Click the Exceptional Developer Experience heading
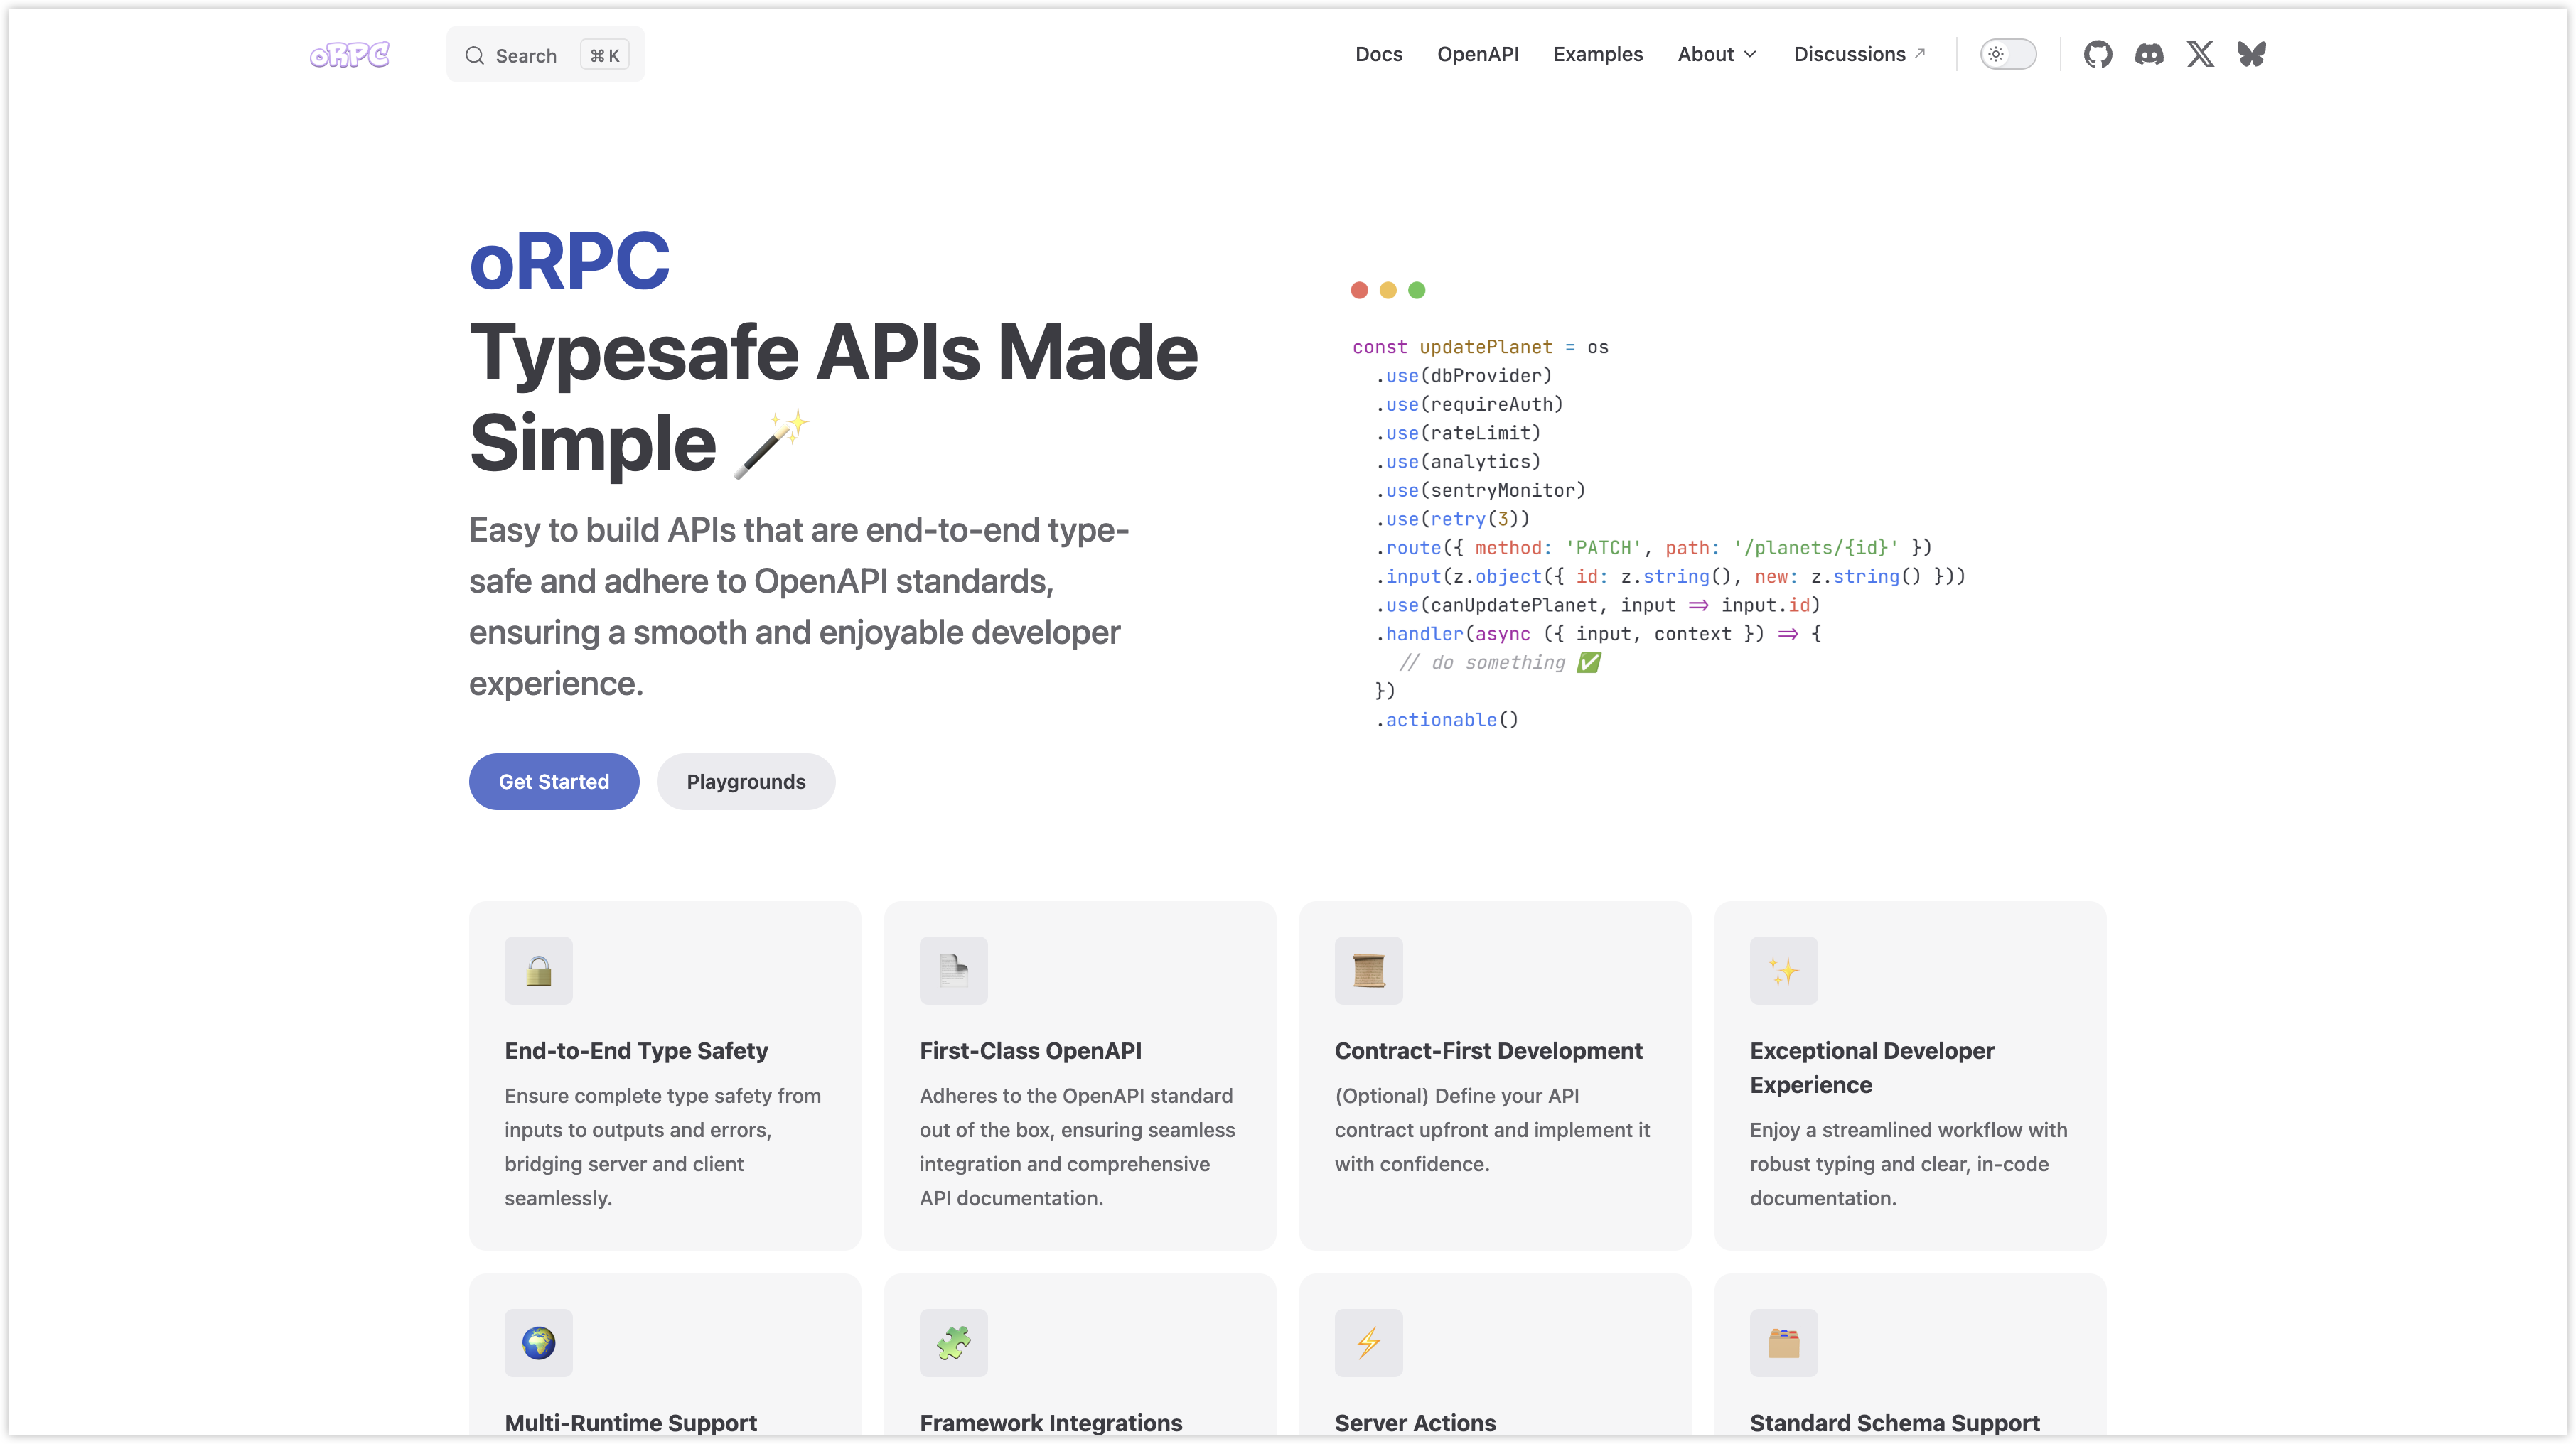Screen dimensions: 2576x1444 click(x=1872, y=1067)
